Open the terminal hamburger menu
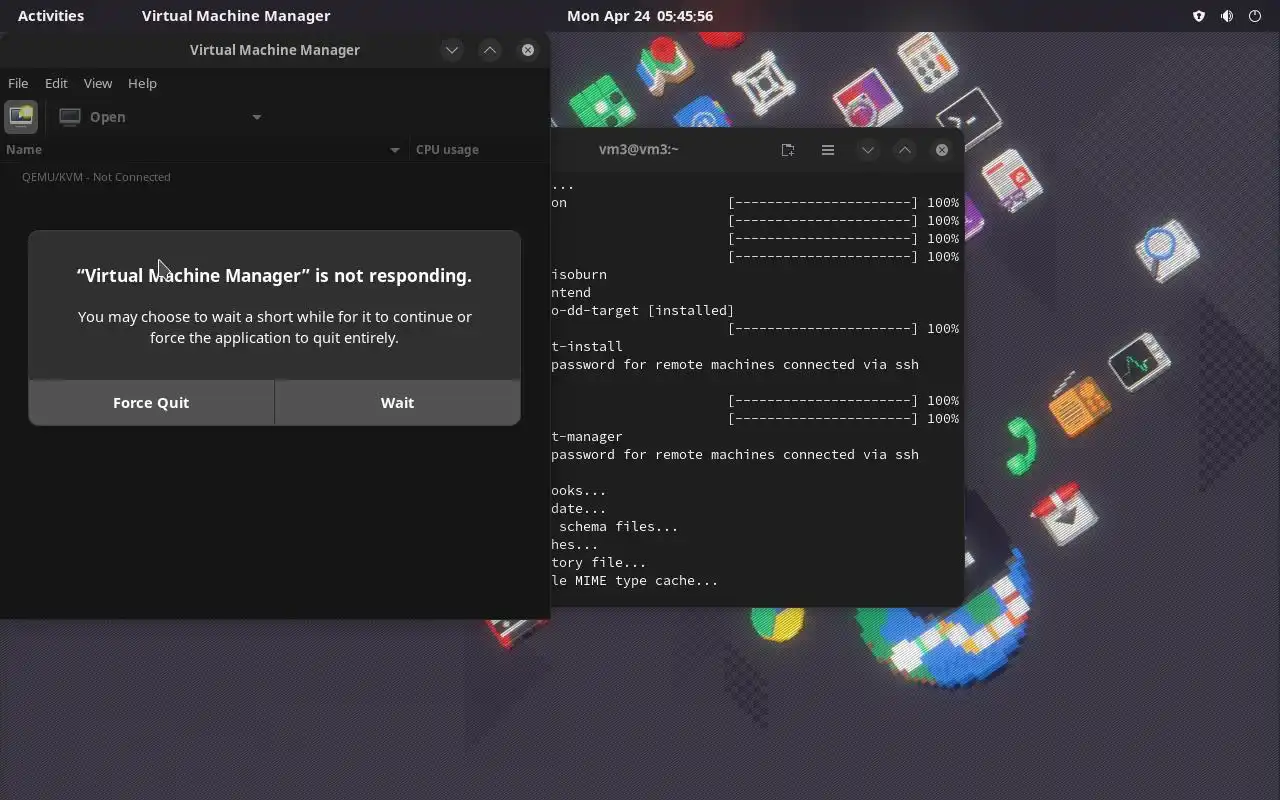 point(828,150)
